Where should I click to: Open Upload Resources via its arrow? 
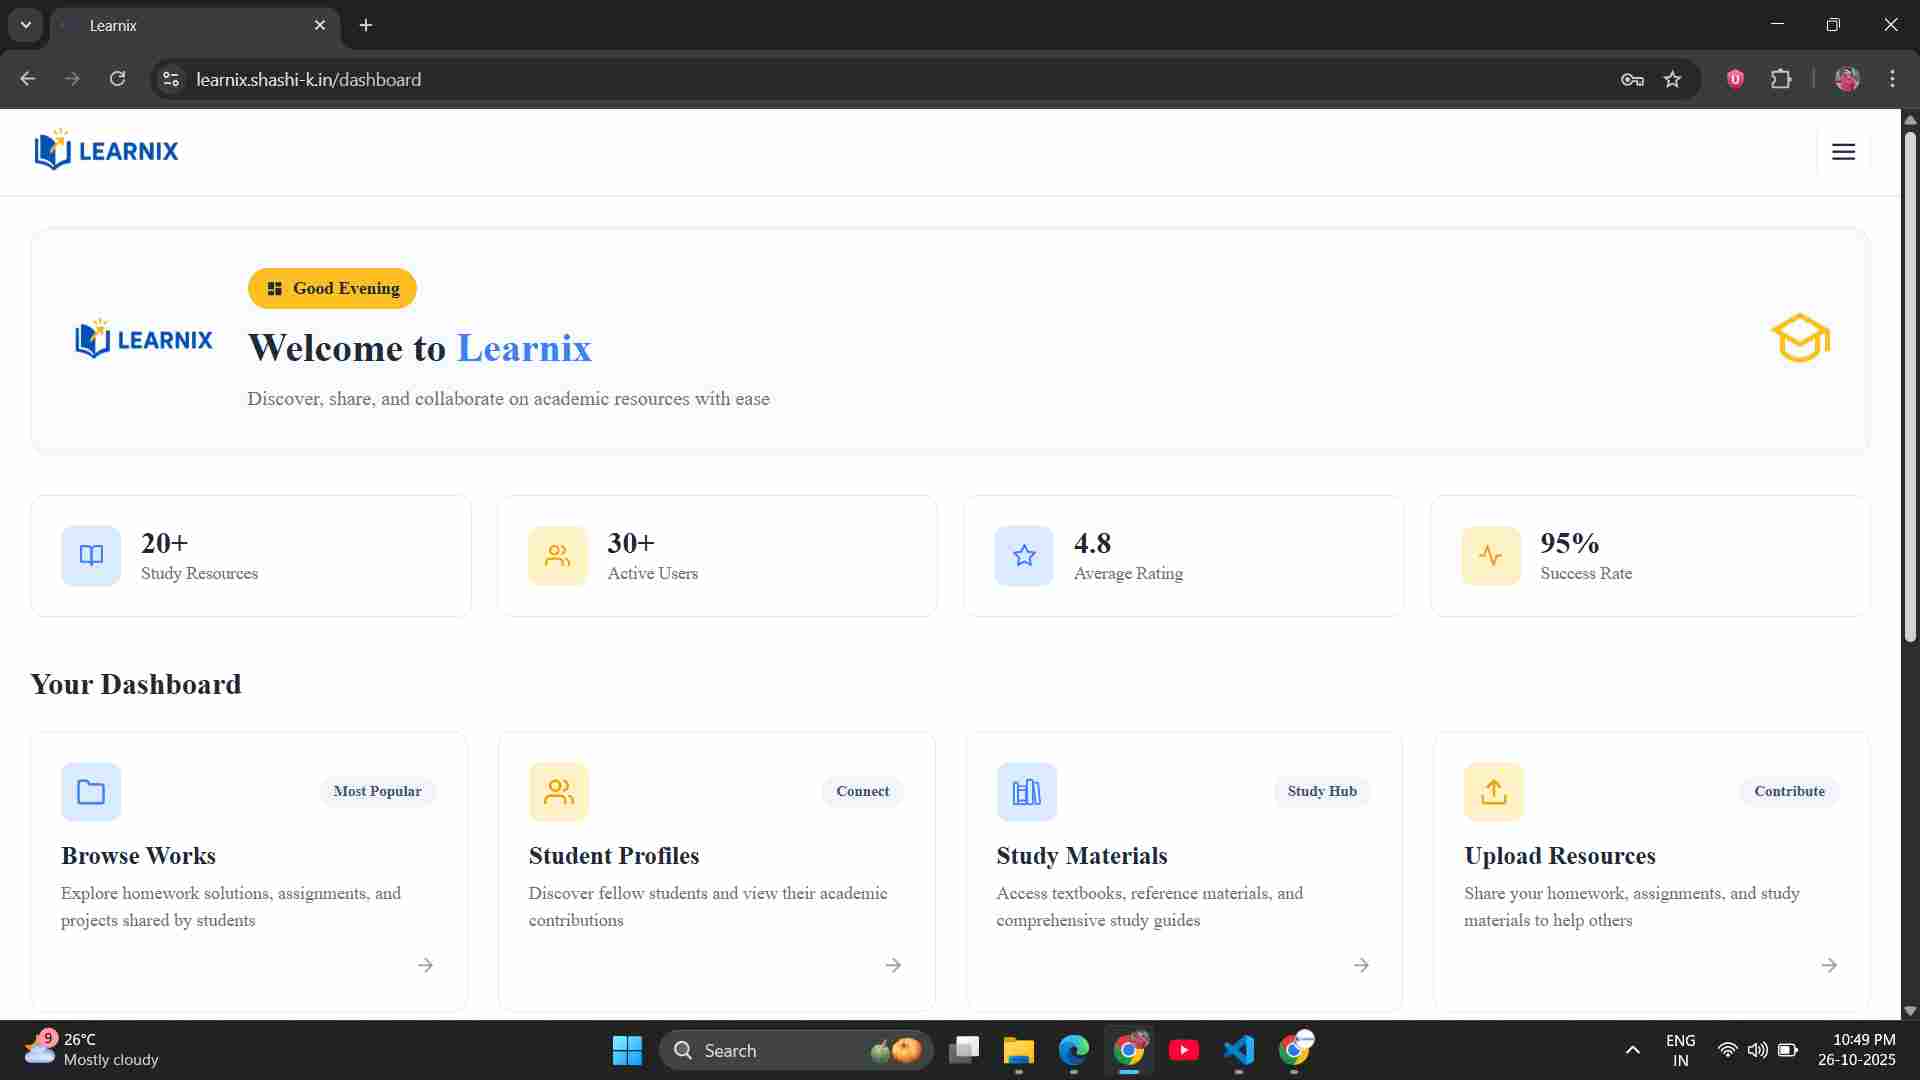coord(1828,965)
